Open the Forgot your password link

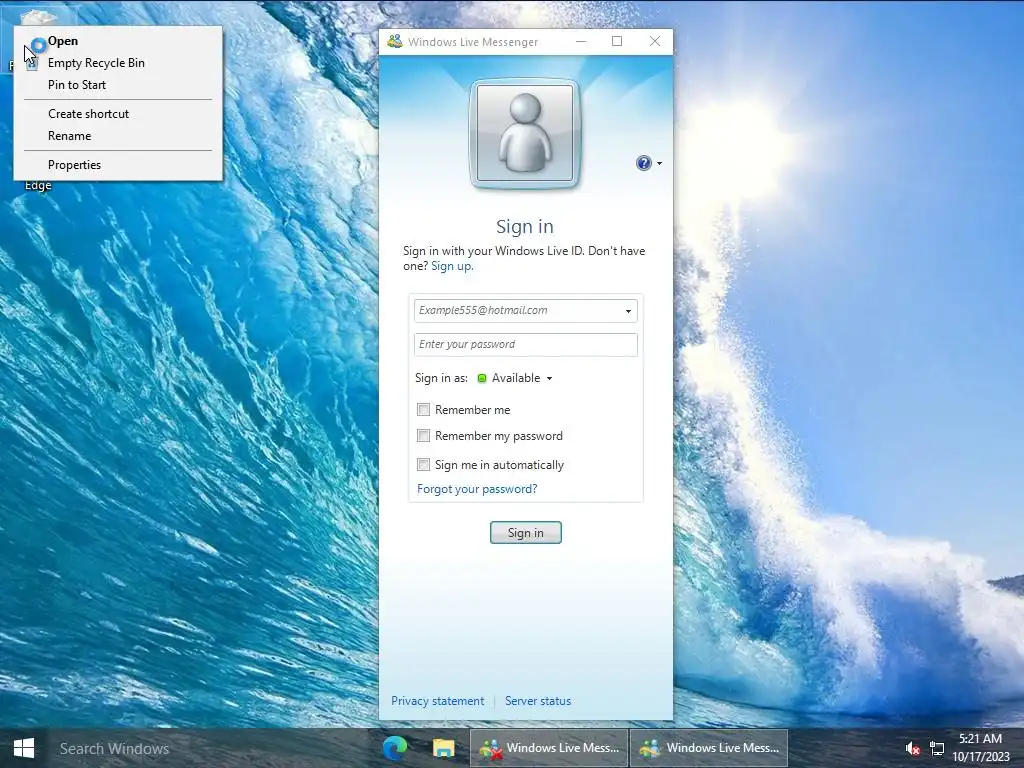pyautogui.click(x=477, y=489)
